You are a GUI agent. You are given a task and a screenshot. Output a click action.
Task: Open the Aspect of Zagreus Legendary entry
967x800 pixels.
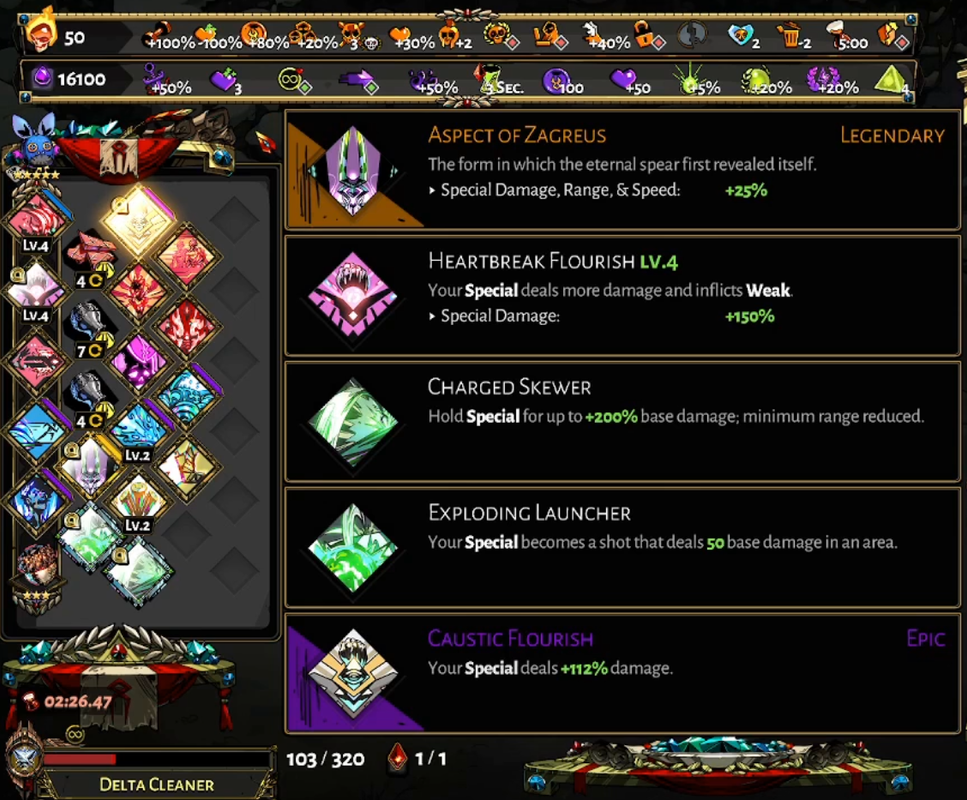click(x=622, y=170)
